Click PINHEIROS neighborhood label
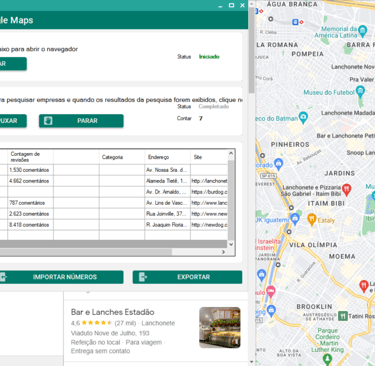 click(290, 144)
